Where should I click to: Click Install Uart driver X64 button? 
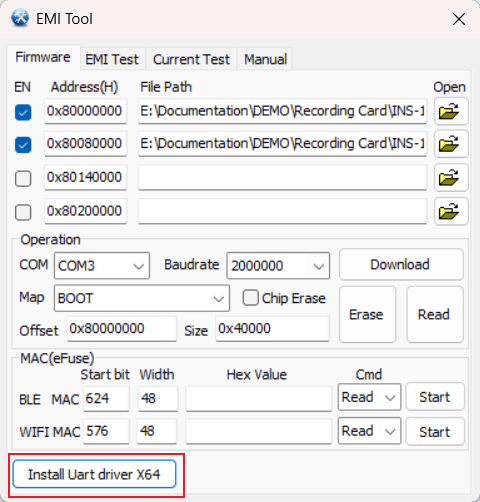tap(94, 474)
